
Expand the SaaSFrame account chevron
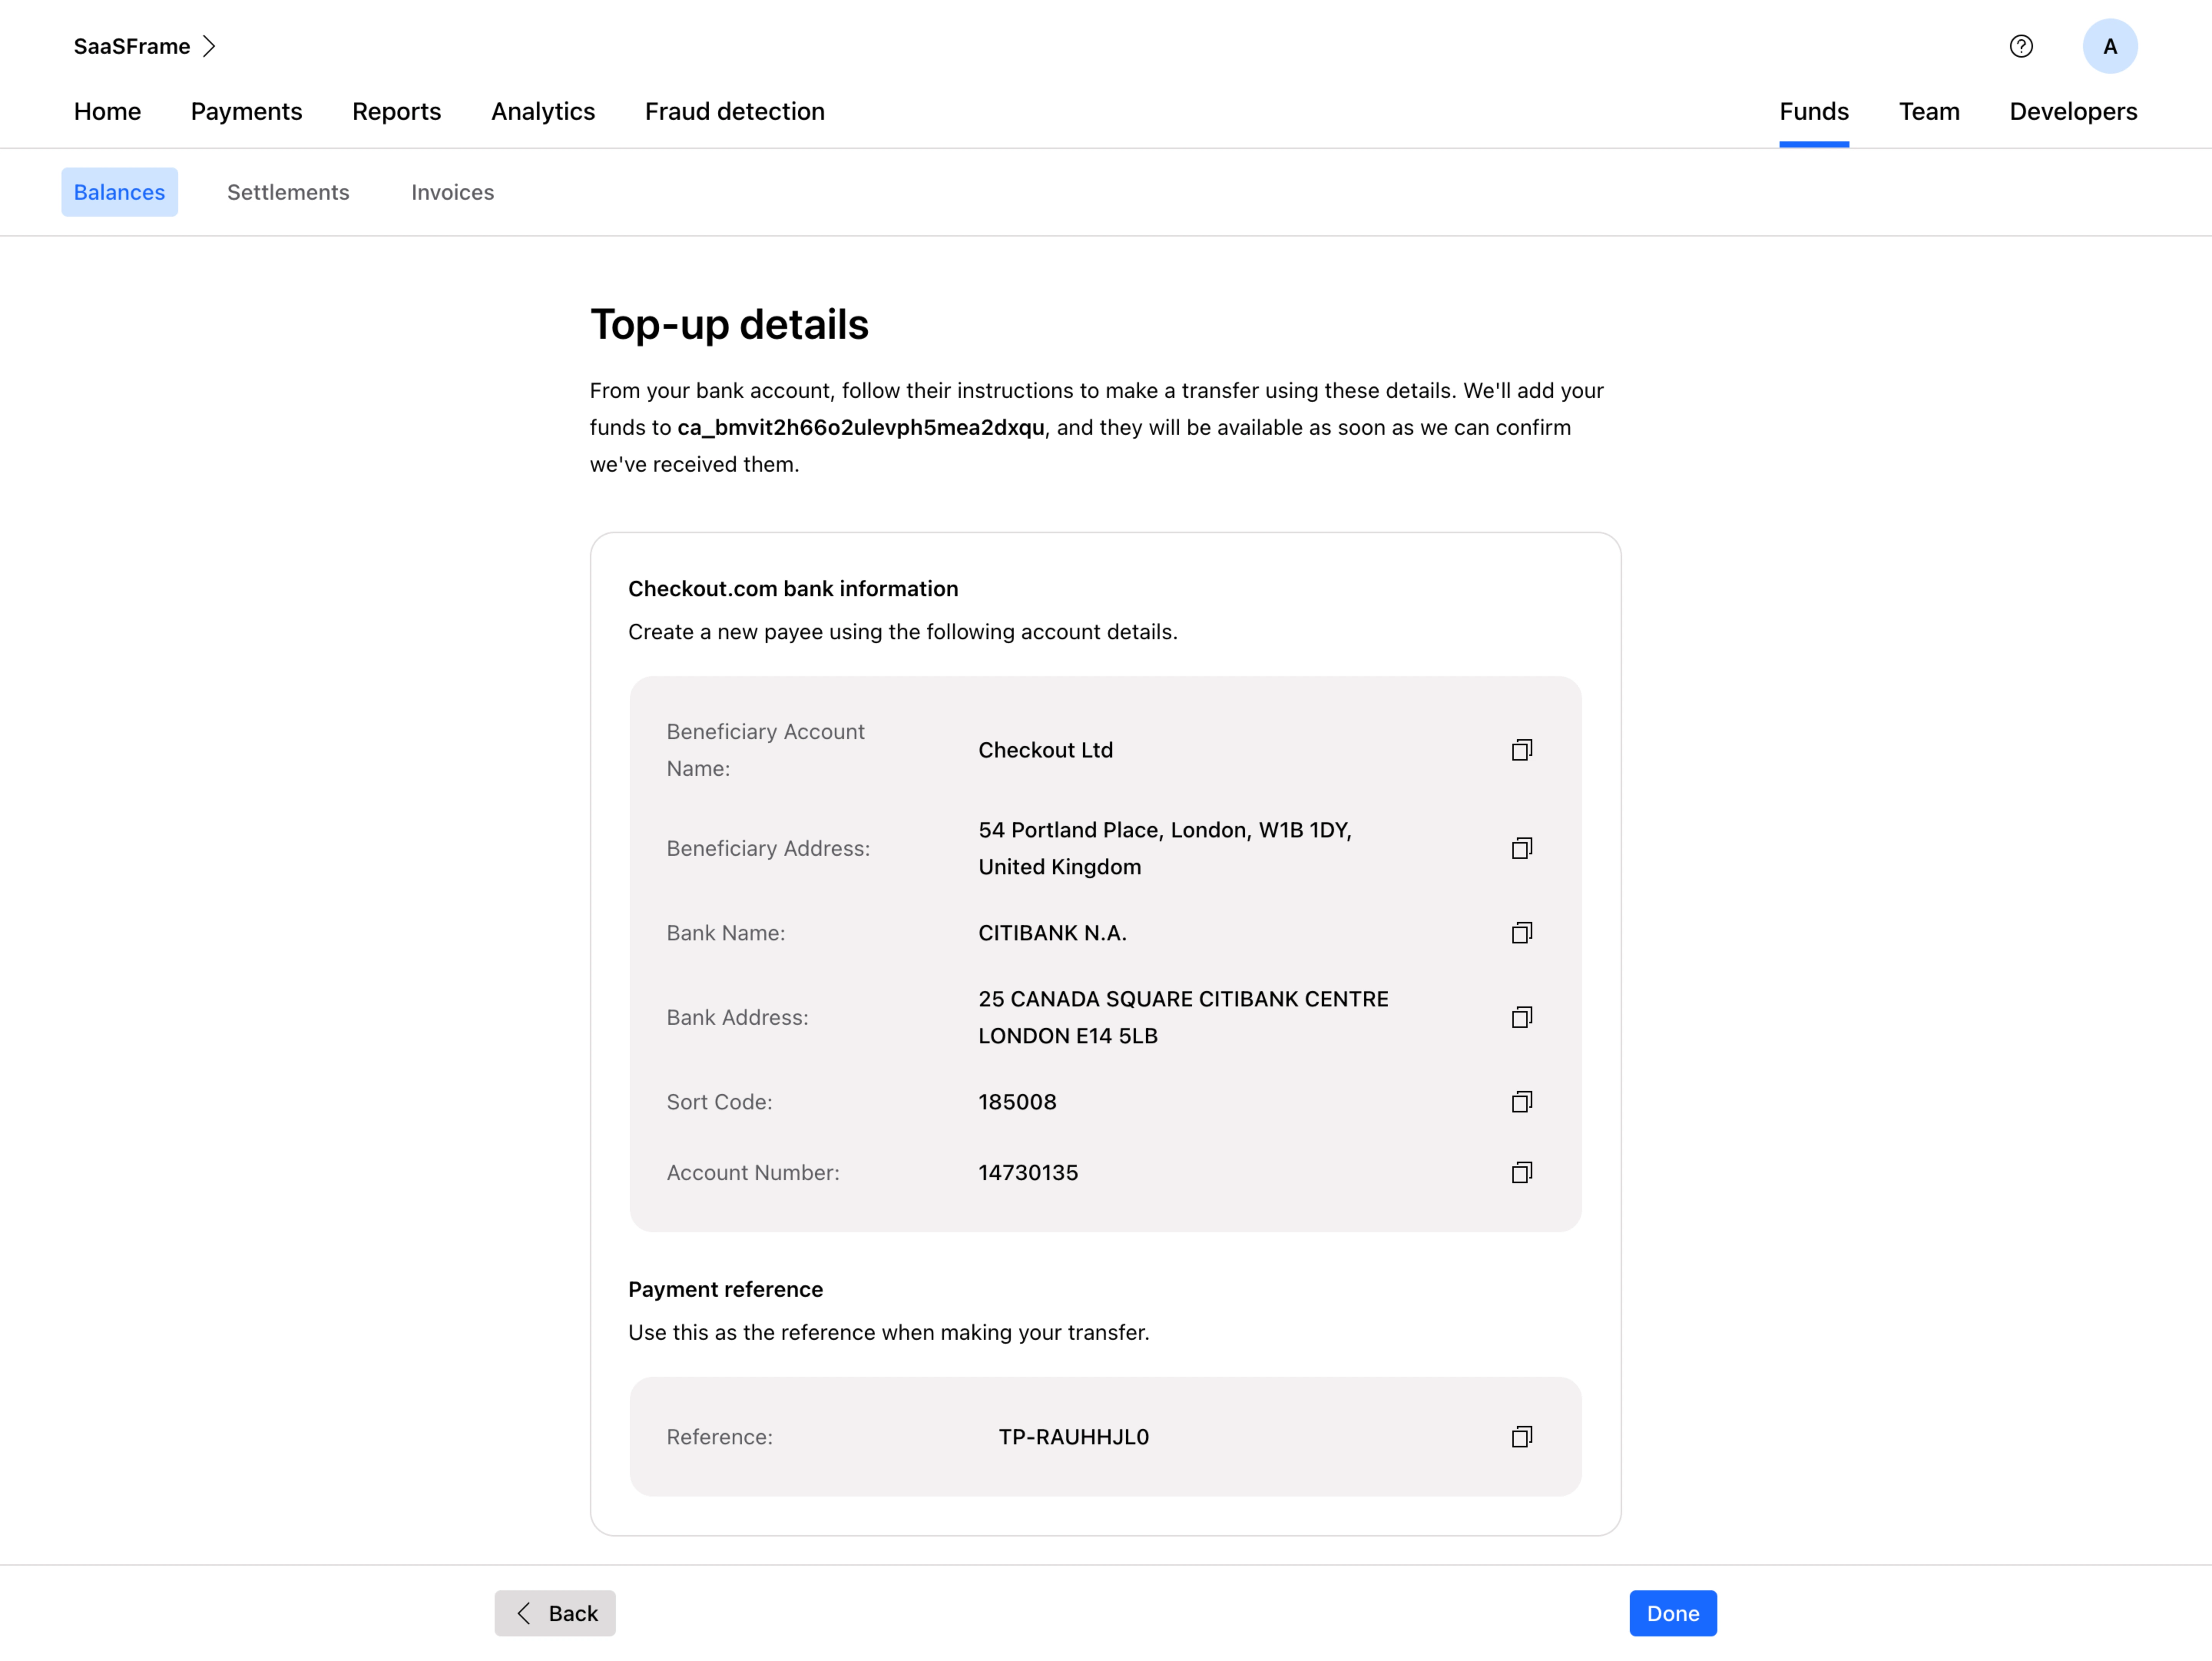[x=209, y=46]
